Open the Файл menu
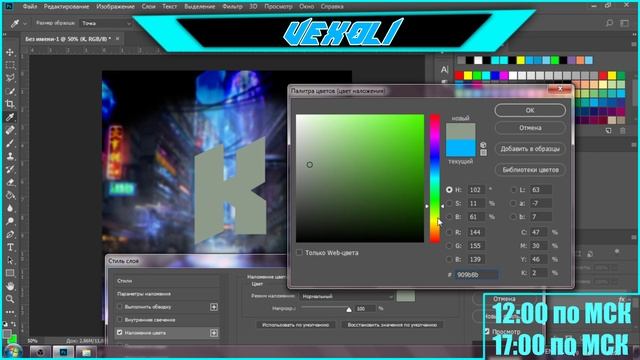Viewport: 640px width, 360px height. pyautogui.click(x=30, y=7)
